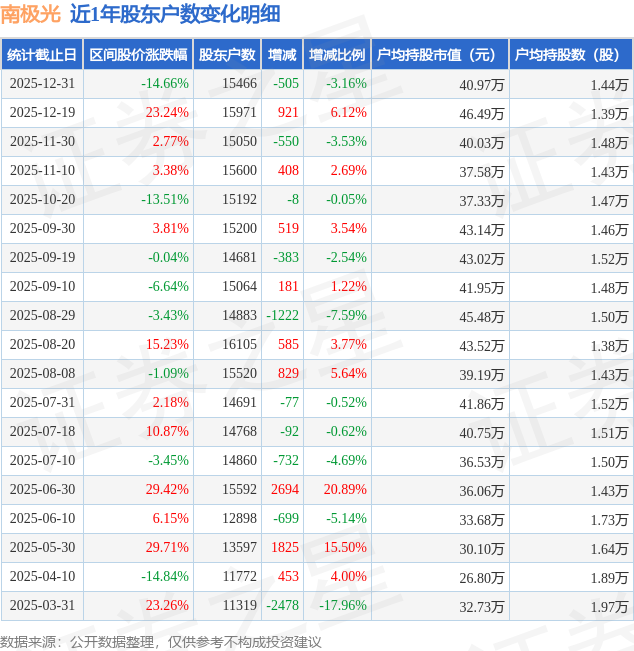Image resolution: width=634 pixels, height=651 pixels.
Task: Select the 增减比例 column header
Action: [x=337, y=55]
